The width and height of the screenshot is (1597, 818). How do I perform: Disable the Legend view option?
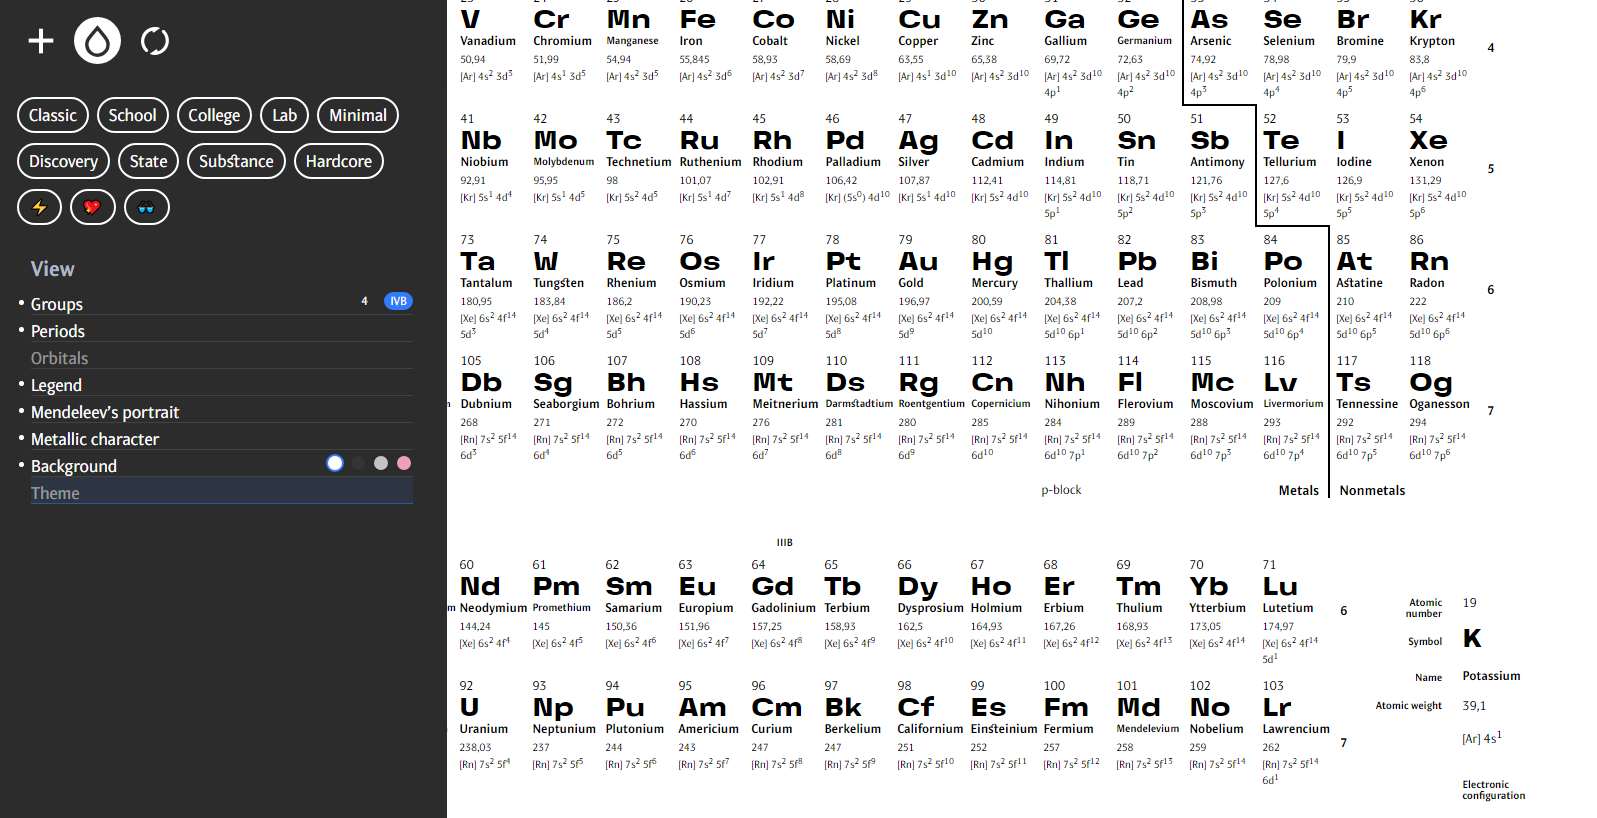click(56, 385)
